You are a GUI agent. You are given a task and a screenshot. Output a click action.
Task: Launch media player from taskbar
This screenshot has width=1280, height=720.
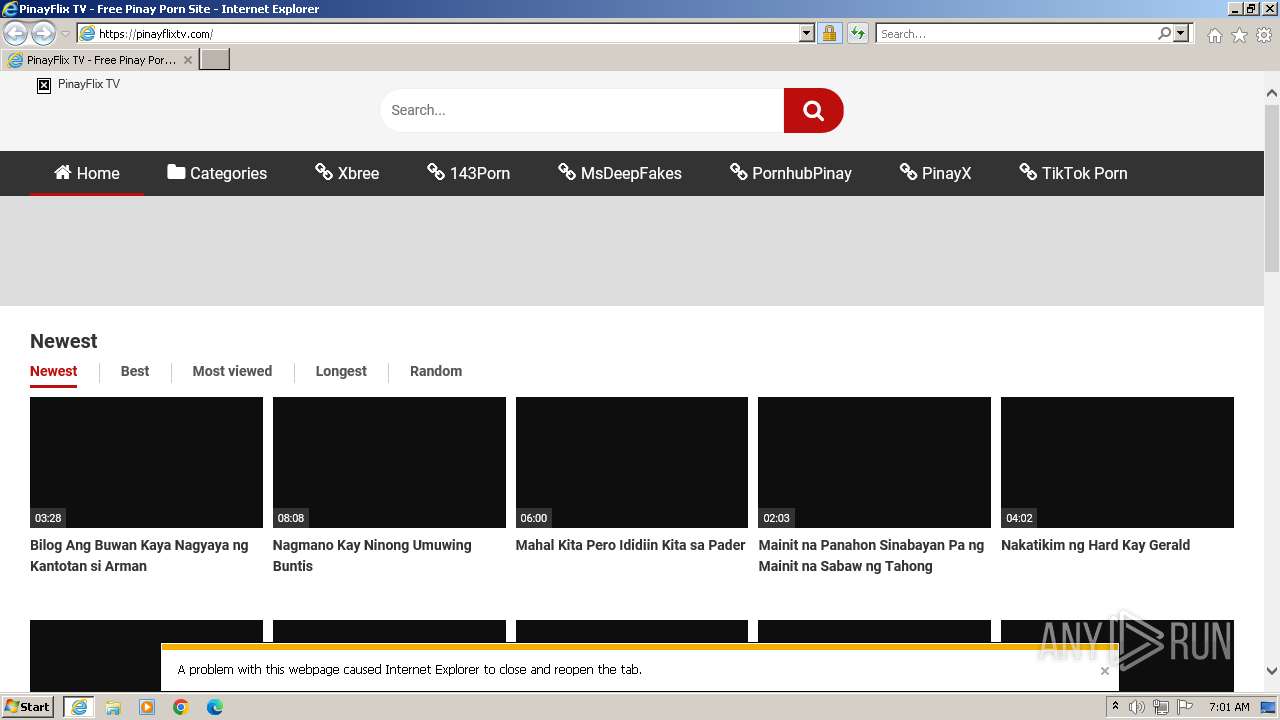point(147,707)
